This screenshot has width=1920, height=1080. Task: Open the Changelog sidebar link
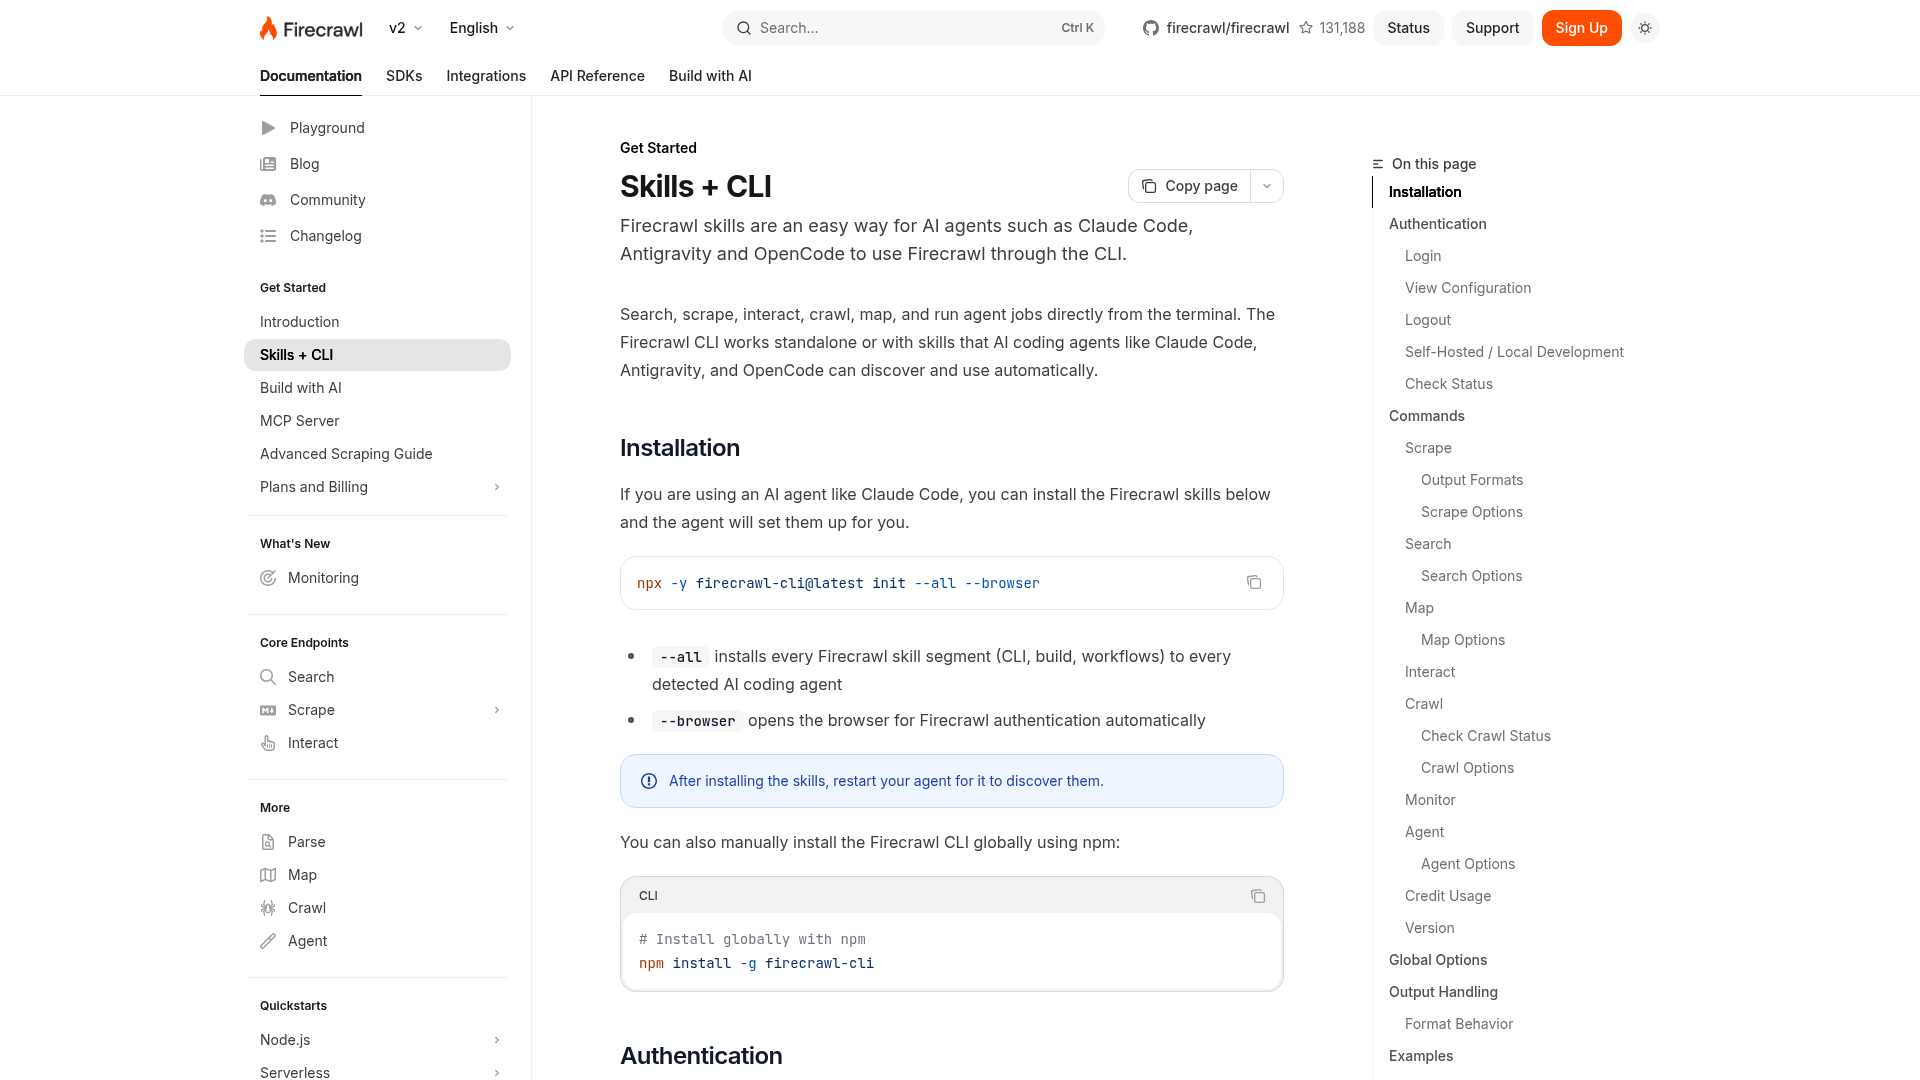[325, 236]
